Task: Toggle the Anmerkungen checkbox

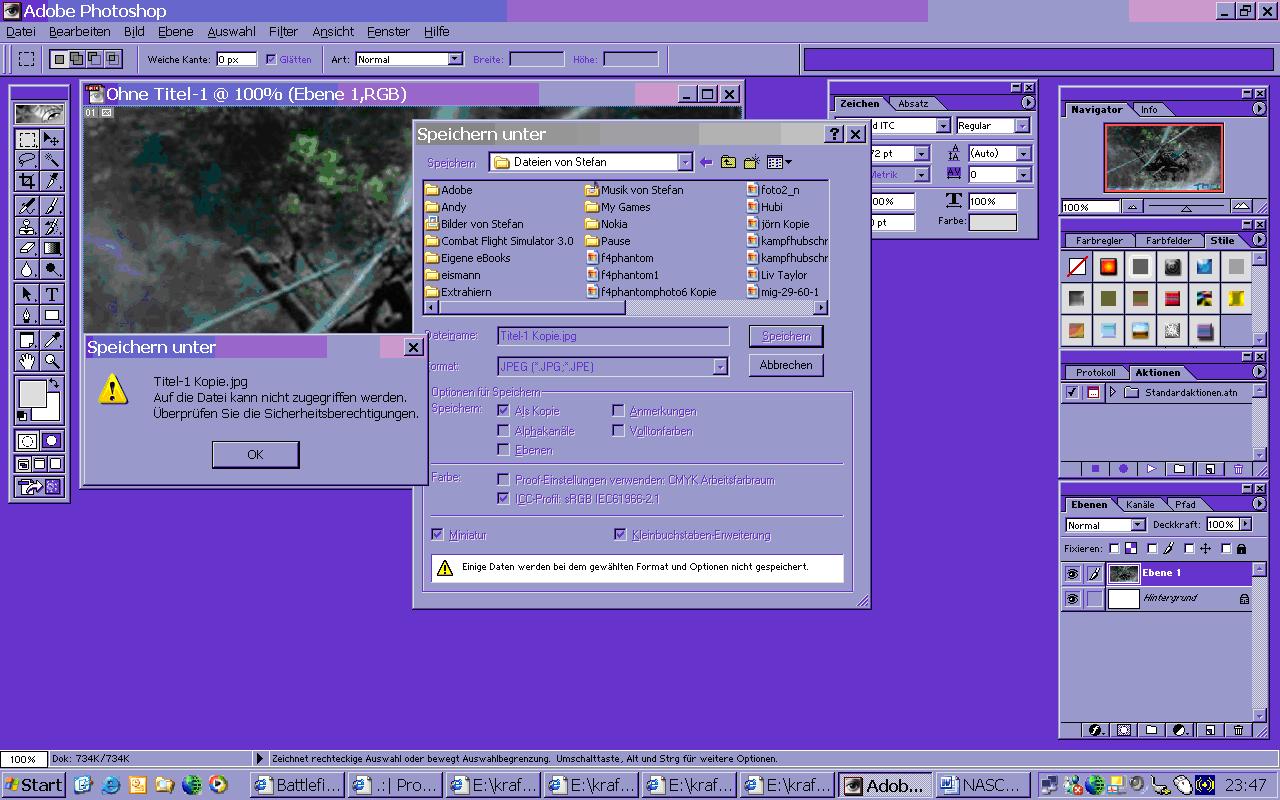Action: (x=618, y=411)
